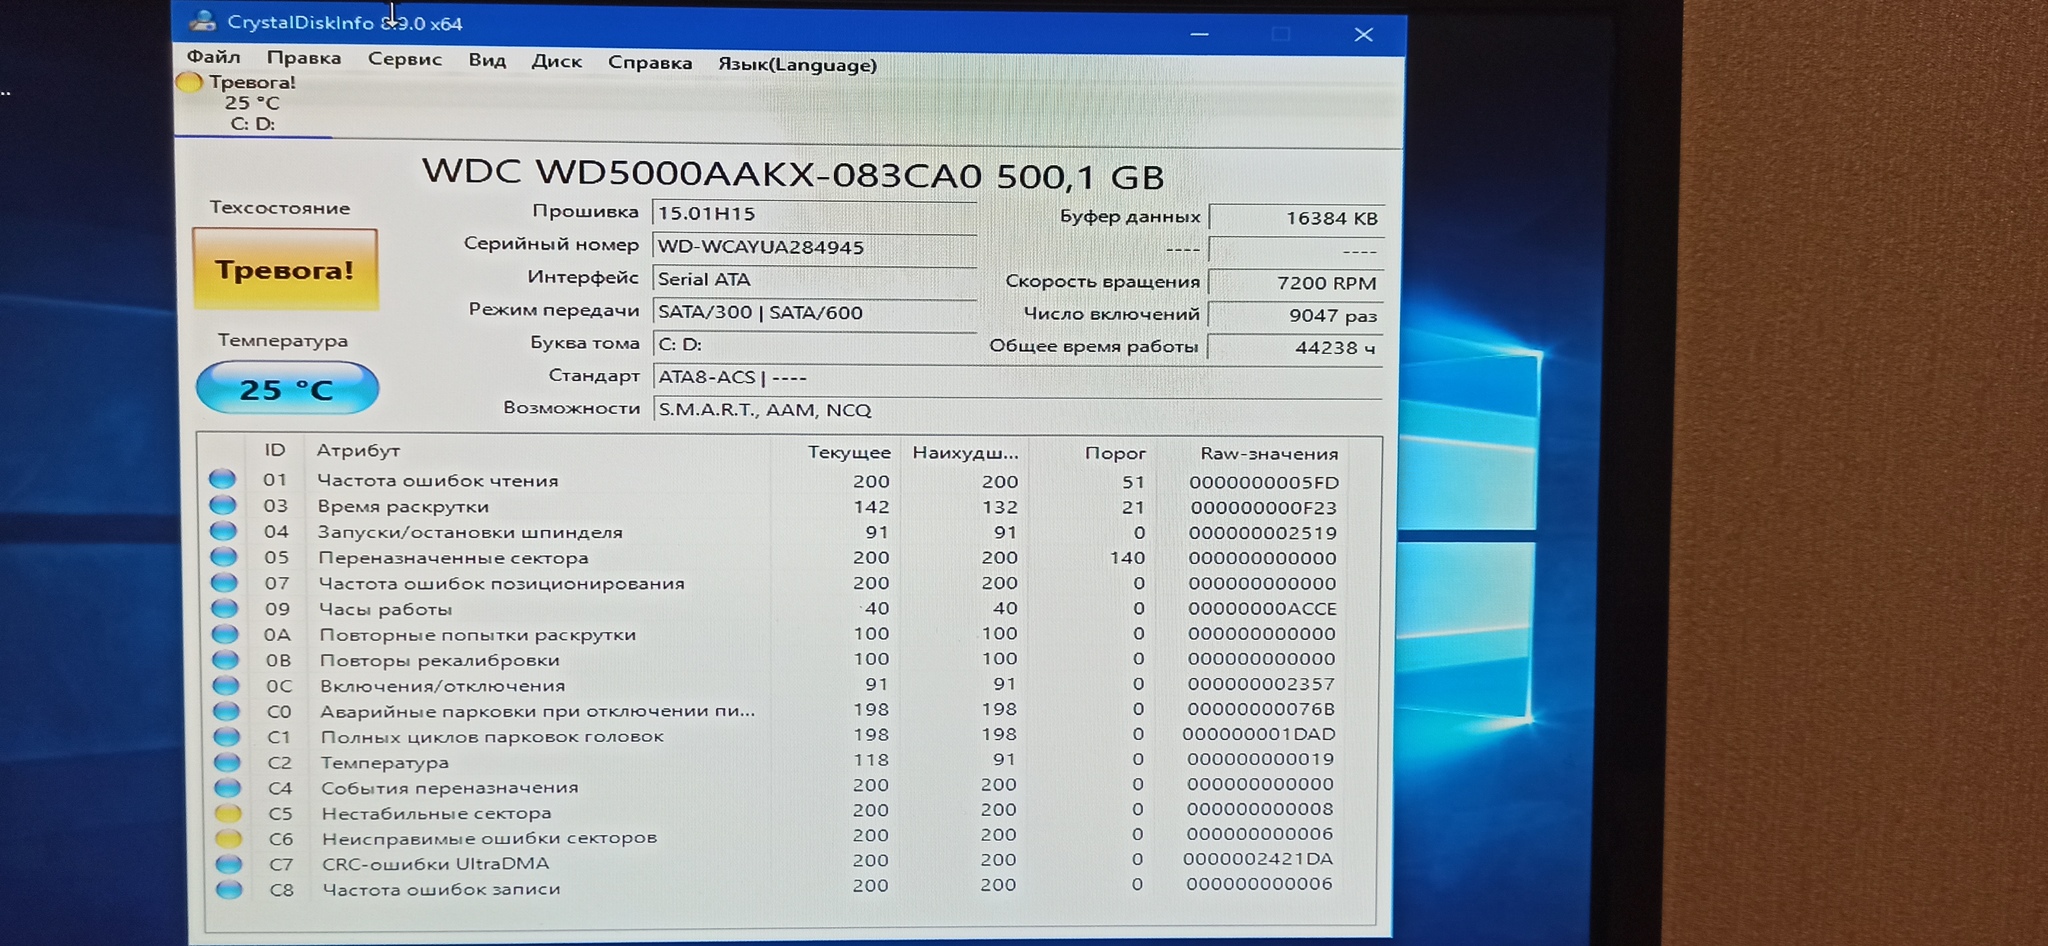Click the ID column header
The height and width of the screenshot is (946, 2048).
click(275, 450)
